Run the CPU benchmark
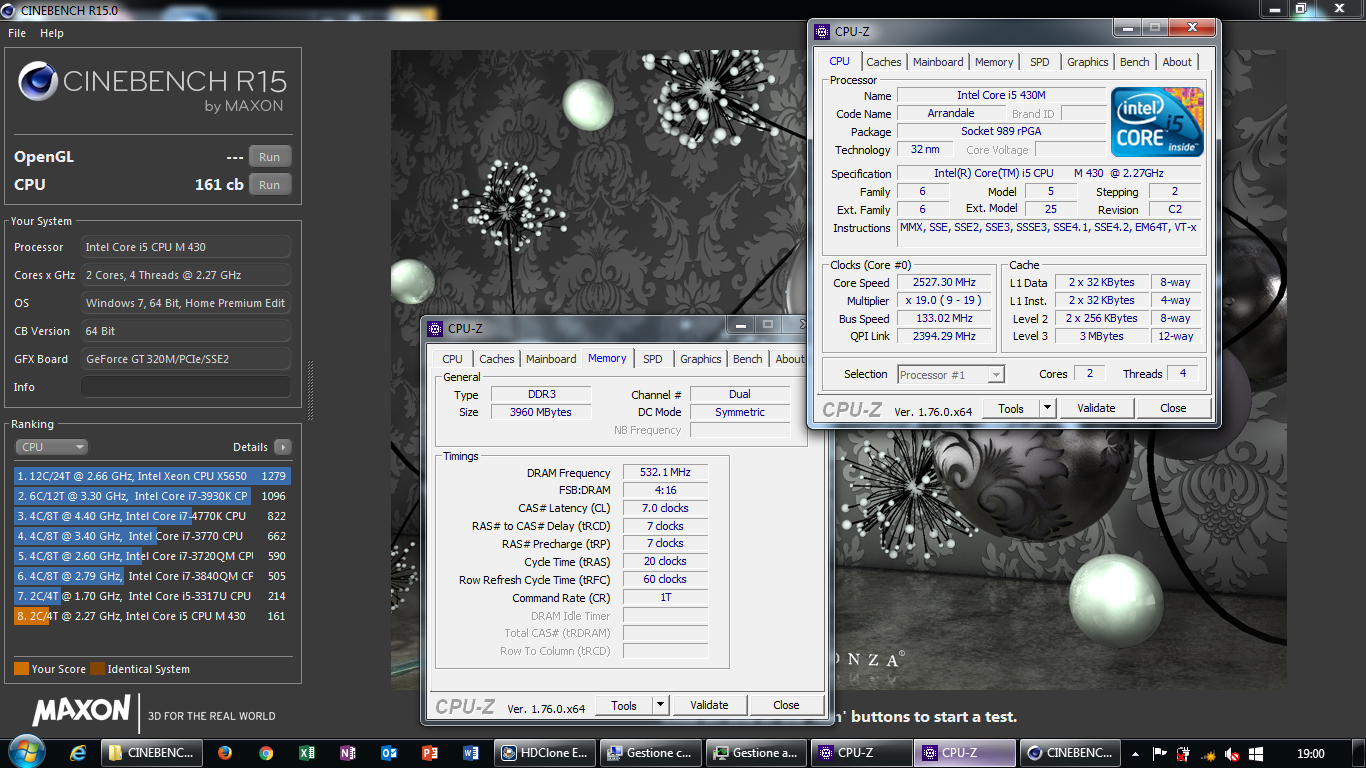1366x768 pixels. click(270, 185)
